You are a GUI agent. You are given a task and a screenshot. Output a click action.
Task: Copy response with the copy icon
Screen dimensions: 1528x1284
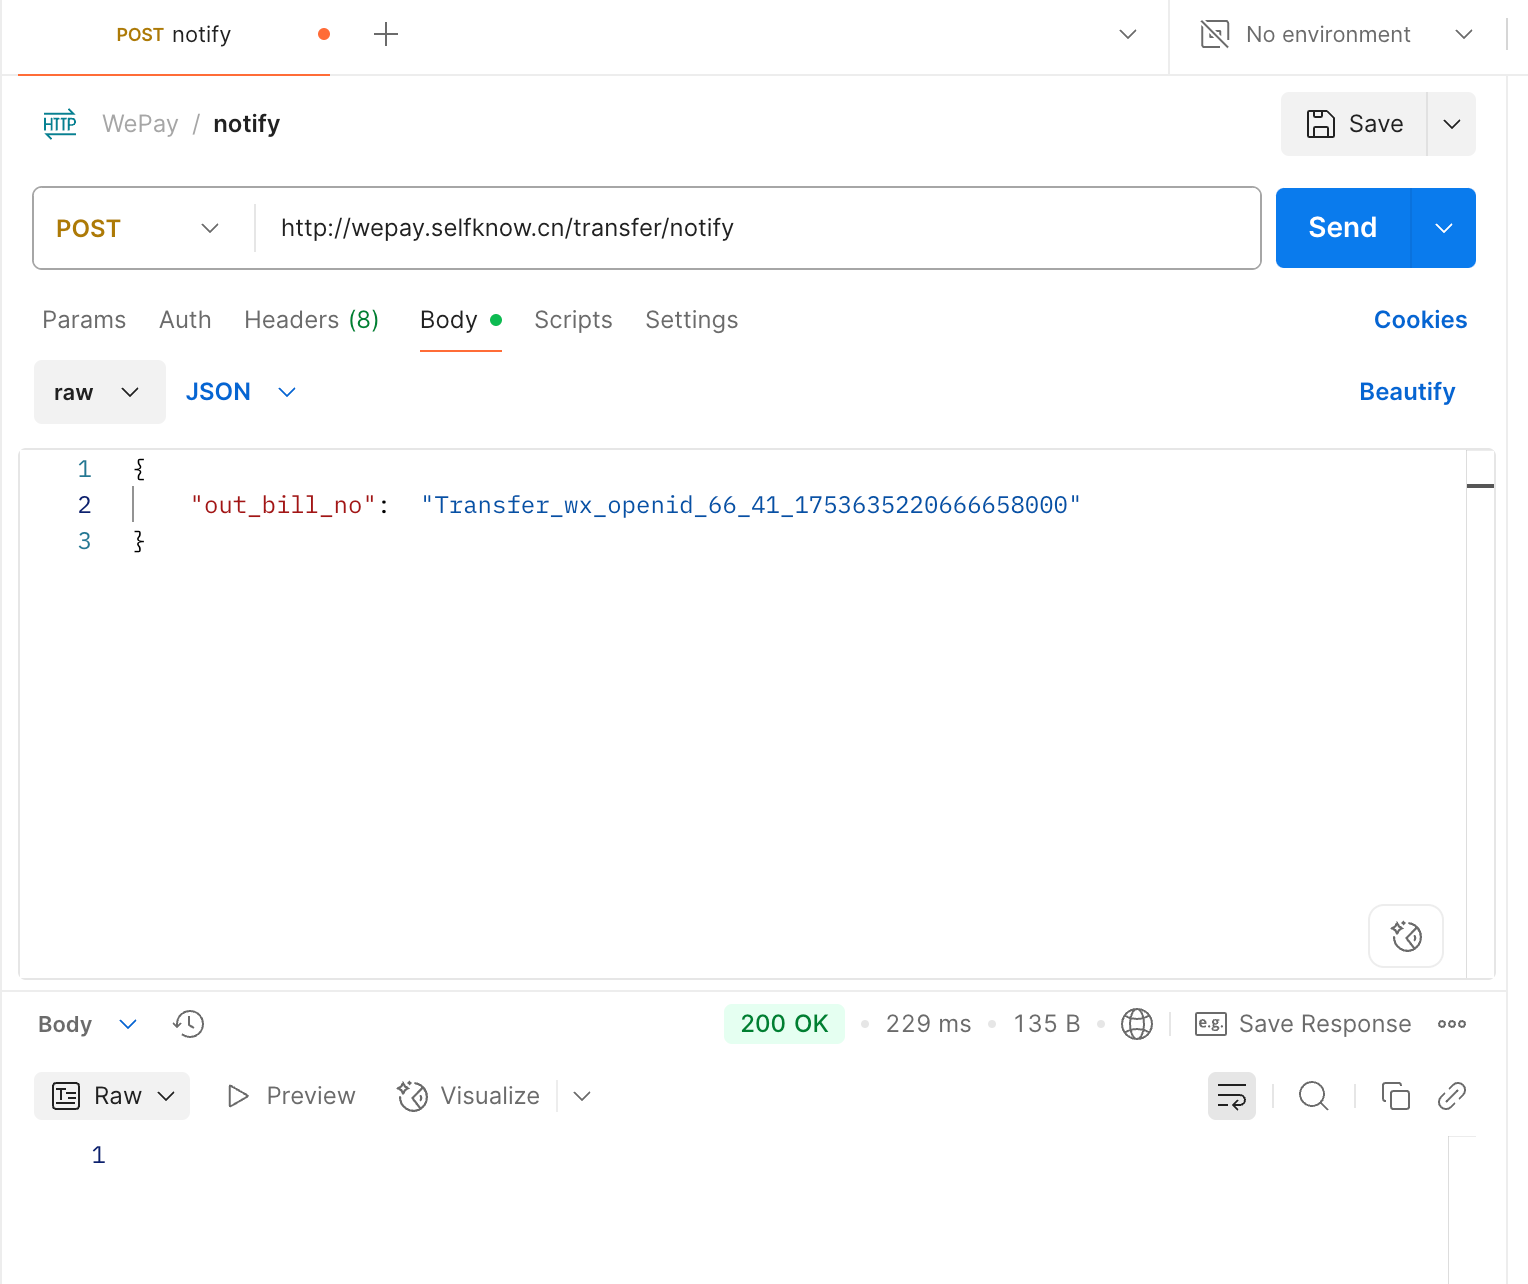point(1395,1096)
